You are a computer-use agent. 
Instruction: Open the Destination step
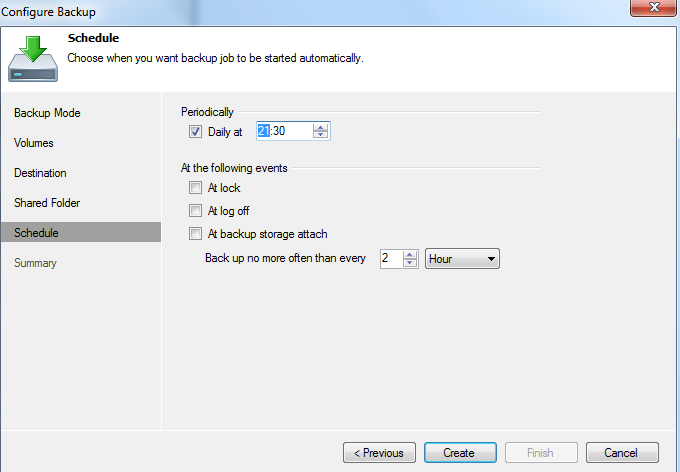tap(40, 173)
